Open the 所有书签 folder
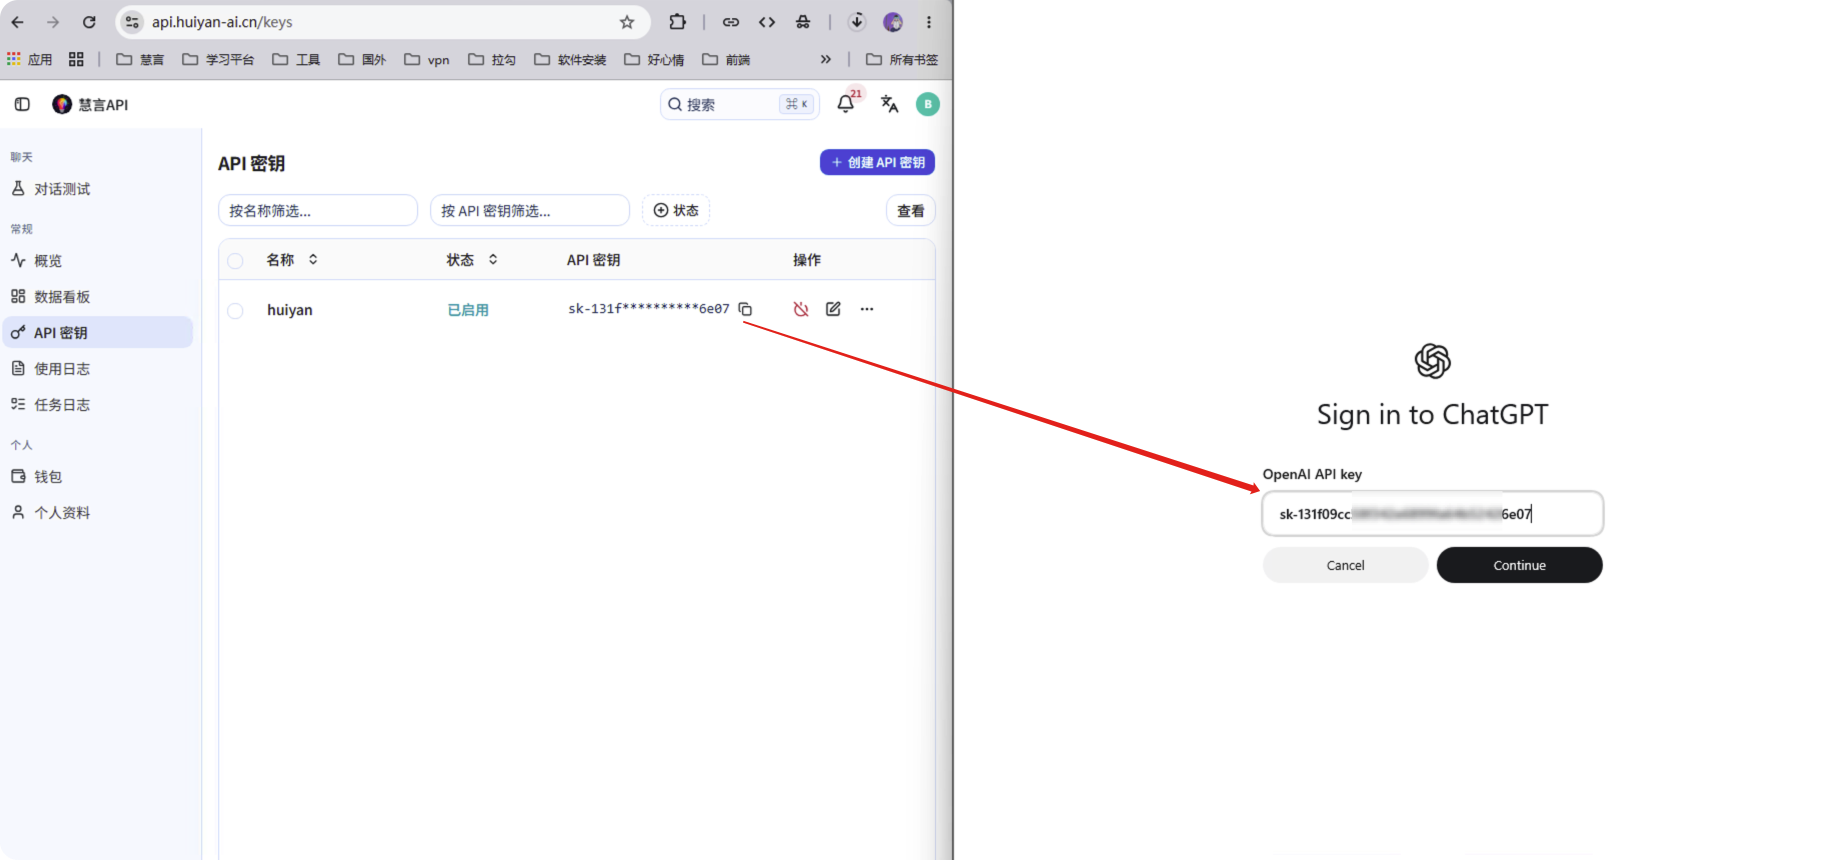 (902, 59)
